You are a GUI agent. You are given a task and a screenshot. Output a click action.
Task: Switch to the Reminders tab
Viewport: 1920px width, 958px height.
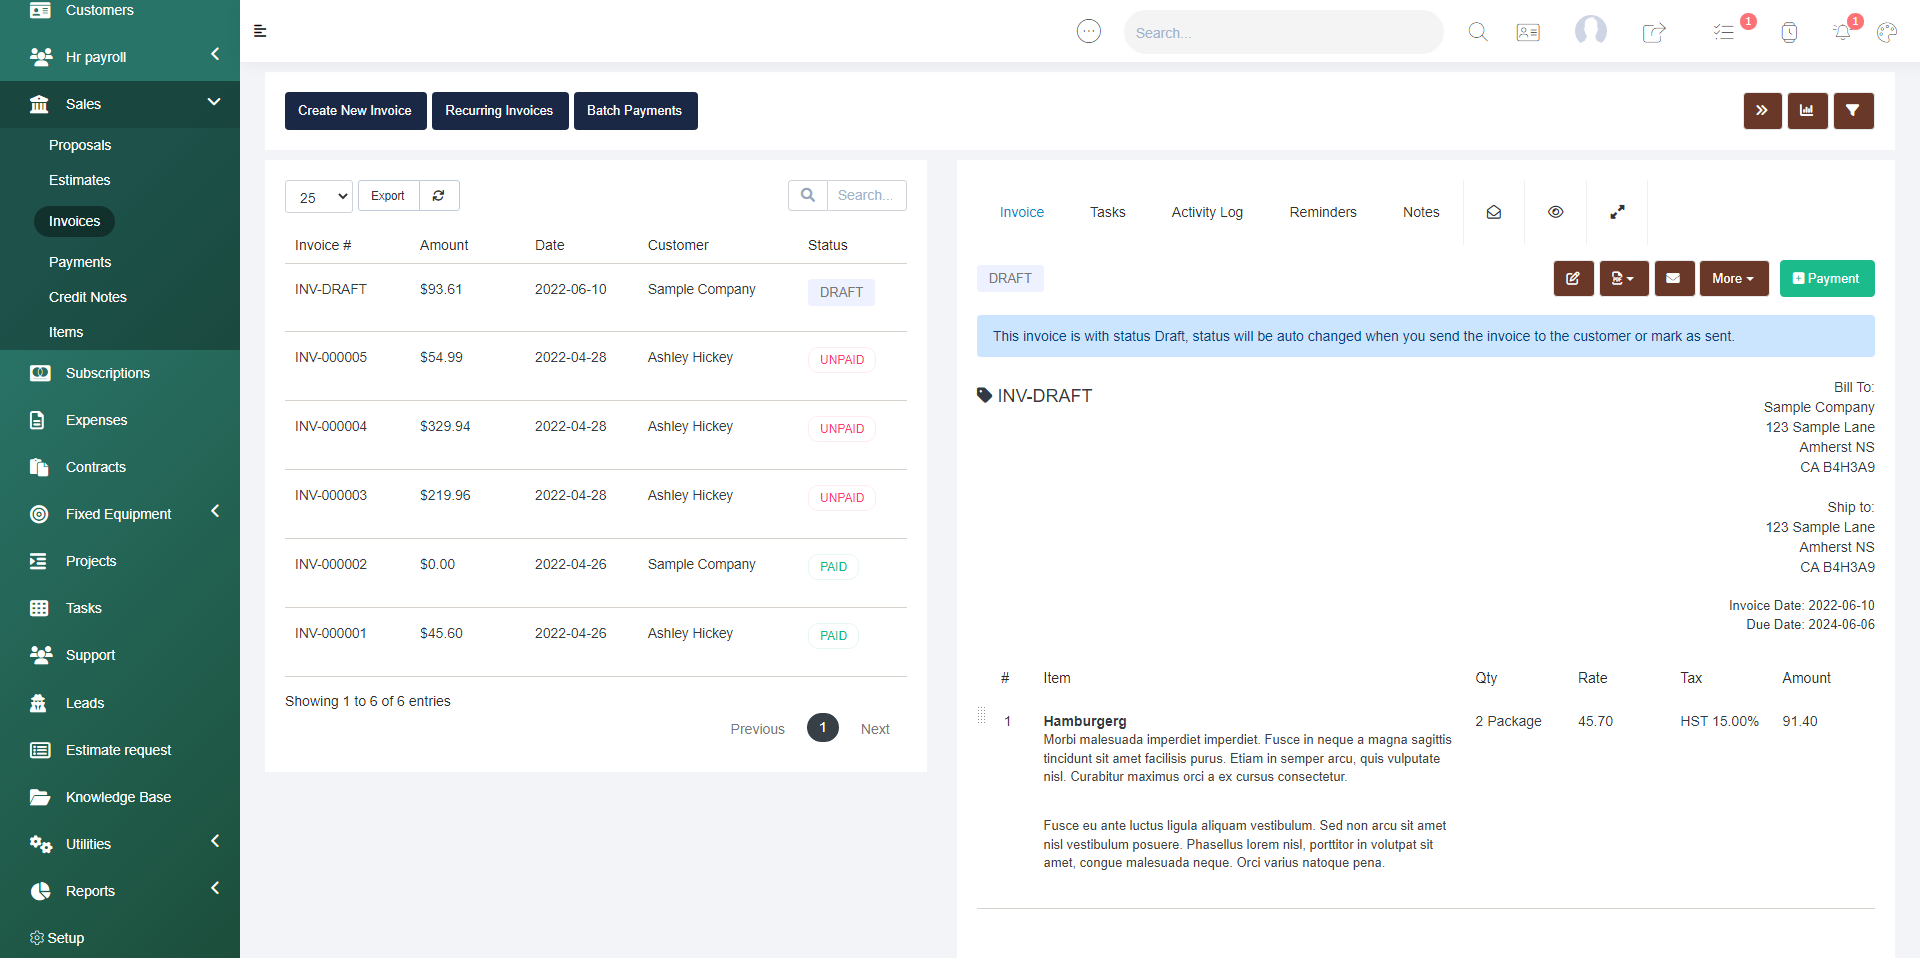pos(1322,212)
